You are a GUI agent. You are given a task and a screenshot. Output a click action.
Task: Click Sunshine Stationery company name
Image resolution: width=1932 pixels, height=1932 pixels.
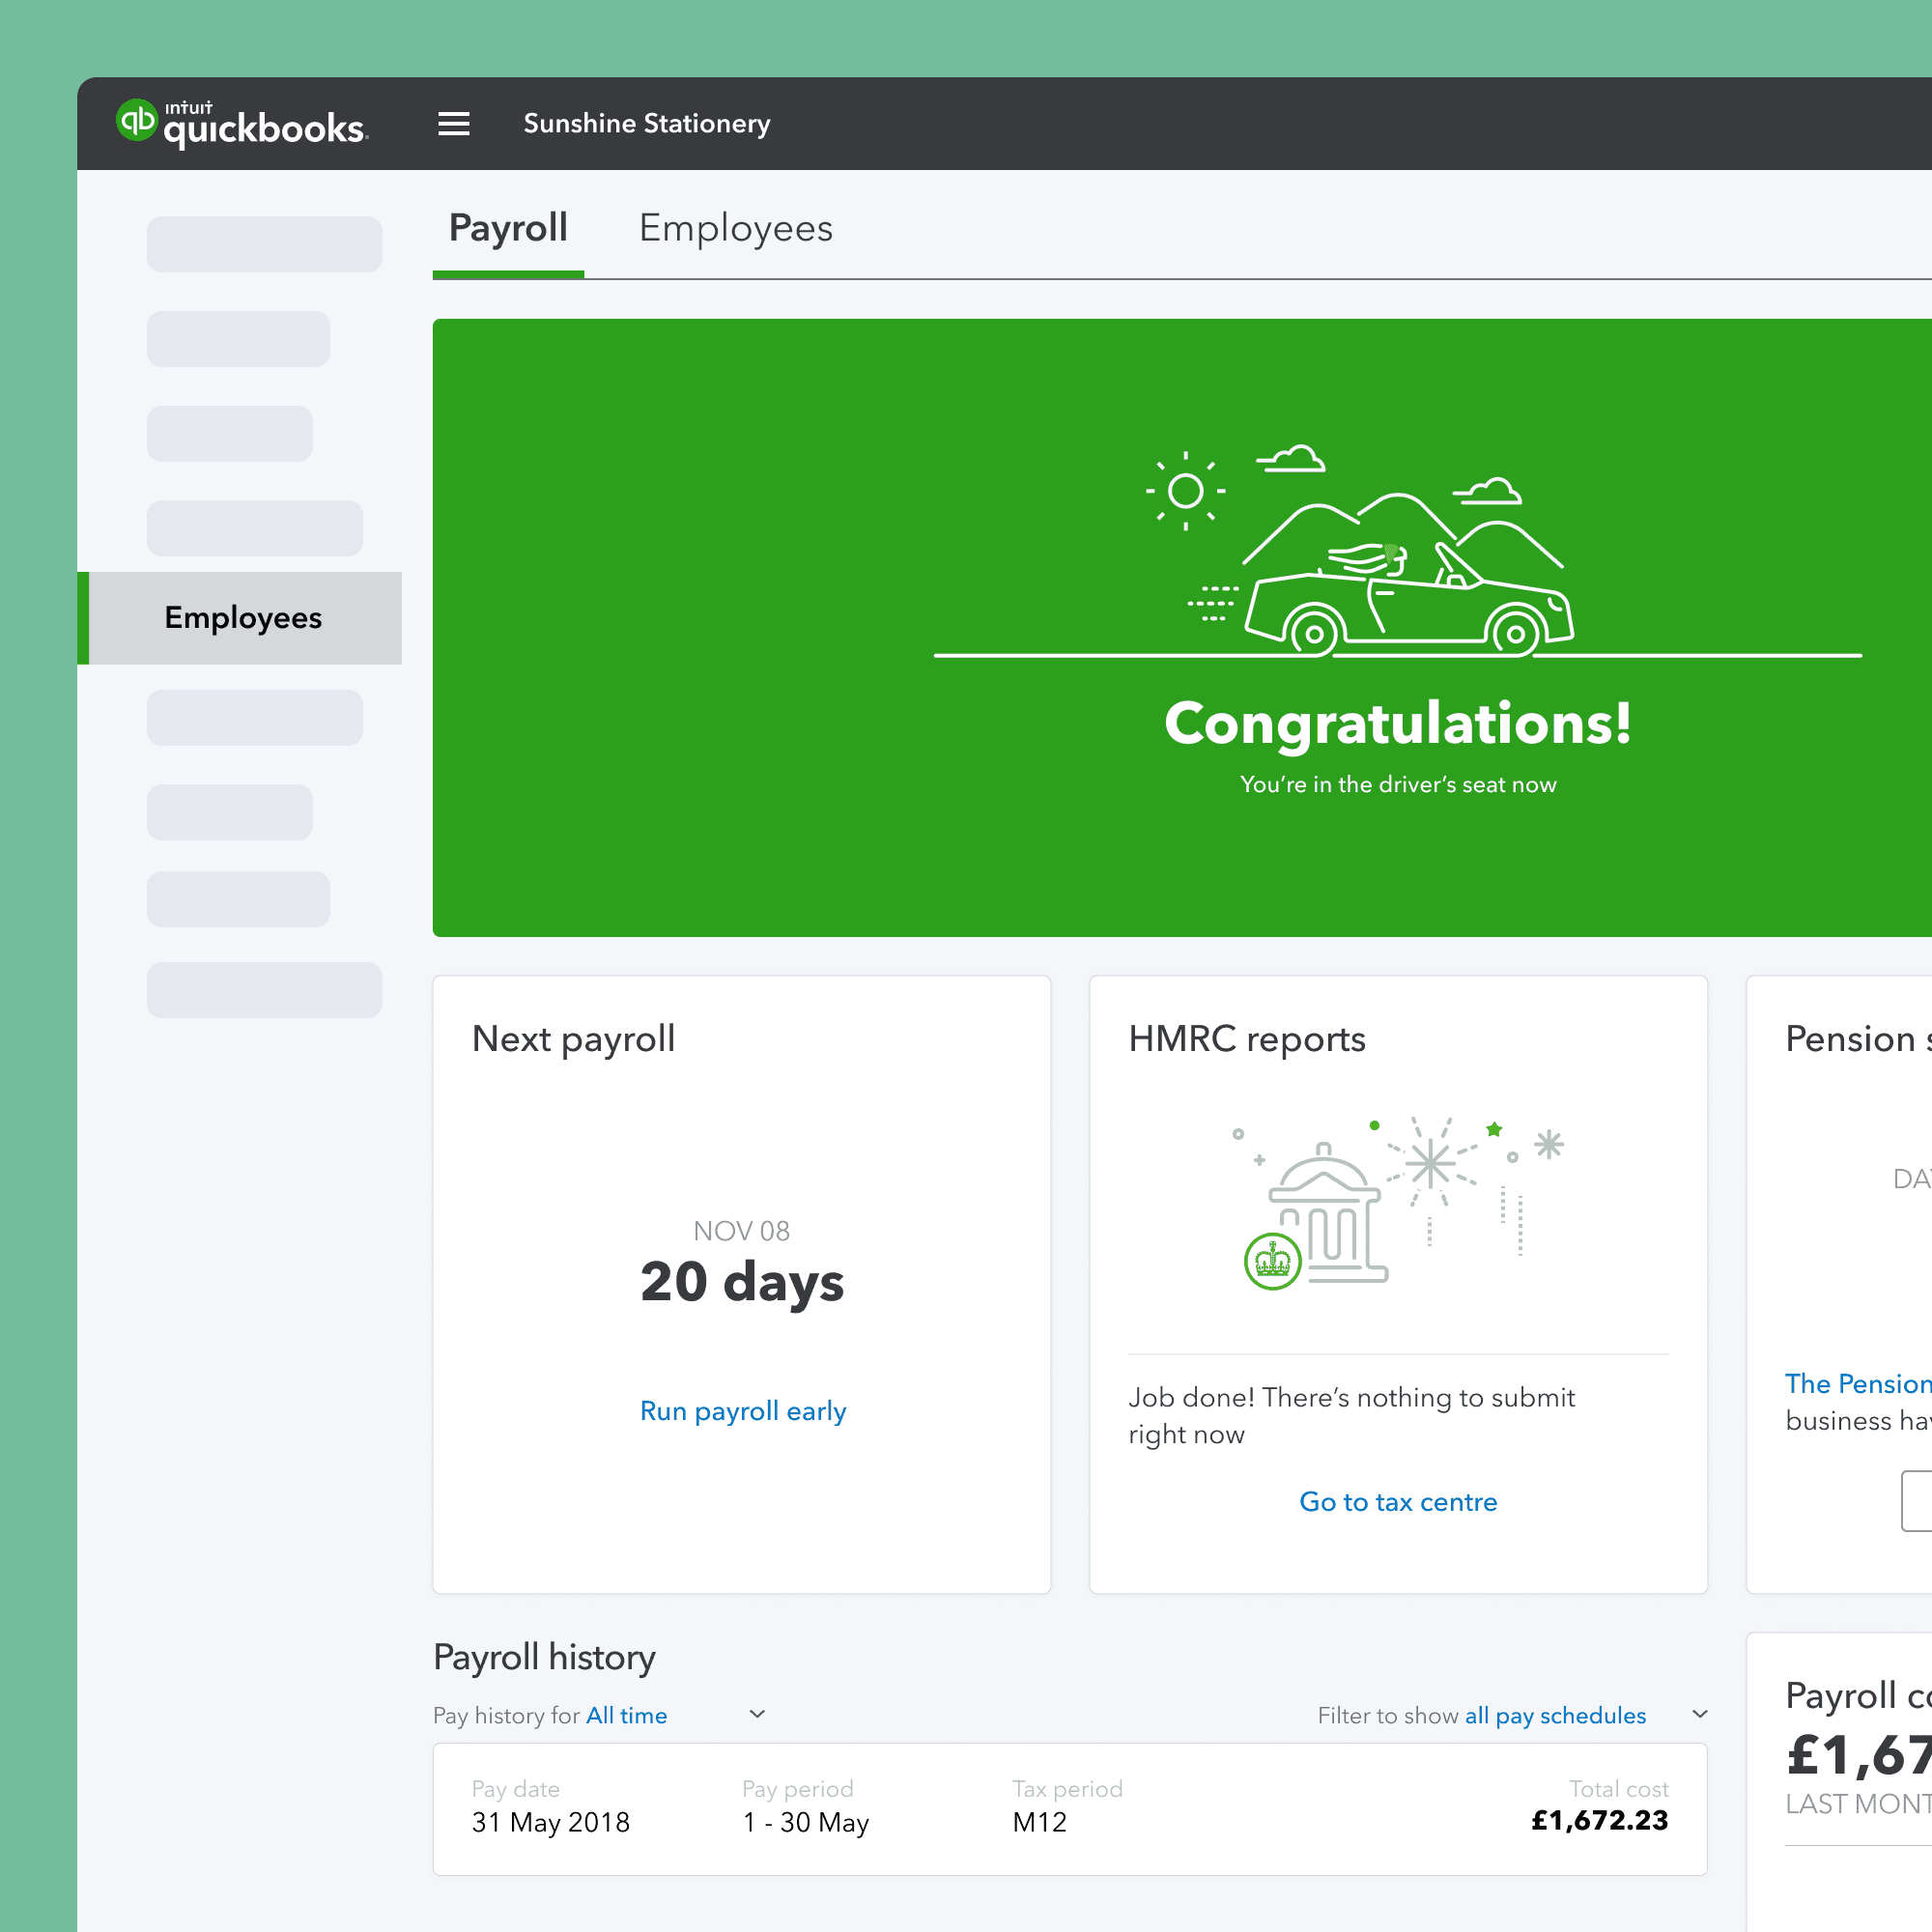tap(646, 124)
